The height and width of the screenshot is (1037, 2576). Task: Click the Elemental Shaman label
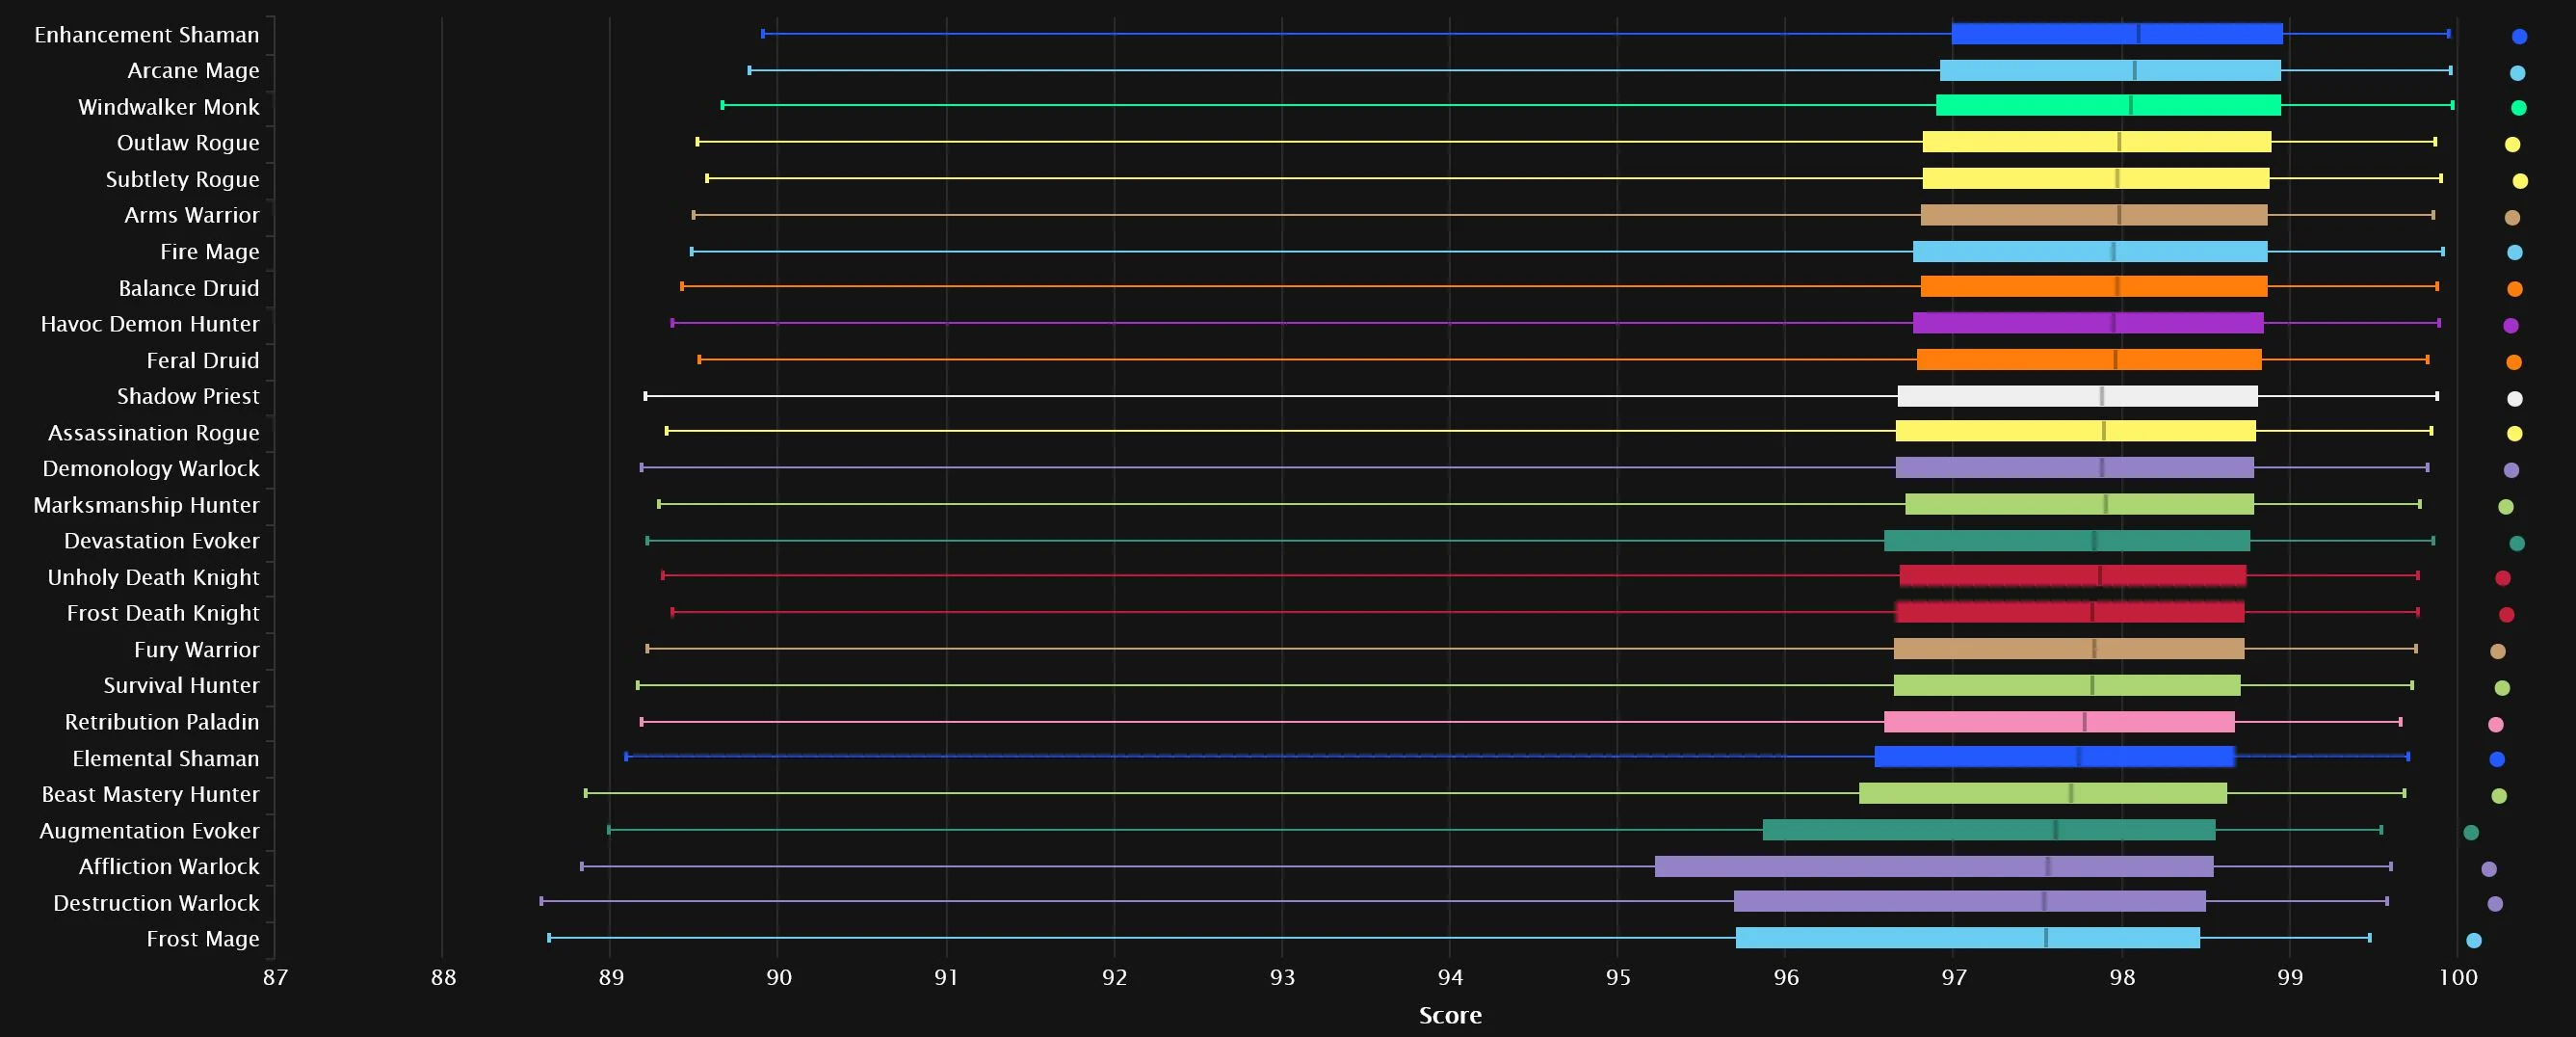165,758
